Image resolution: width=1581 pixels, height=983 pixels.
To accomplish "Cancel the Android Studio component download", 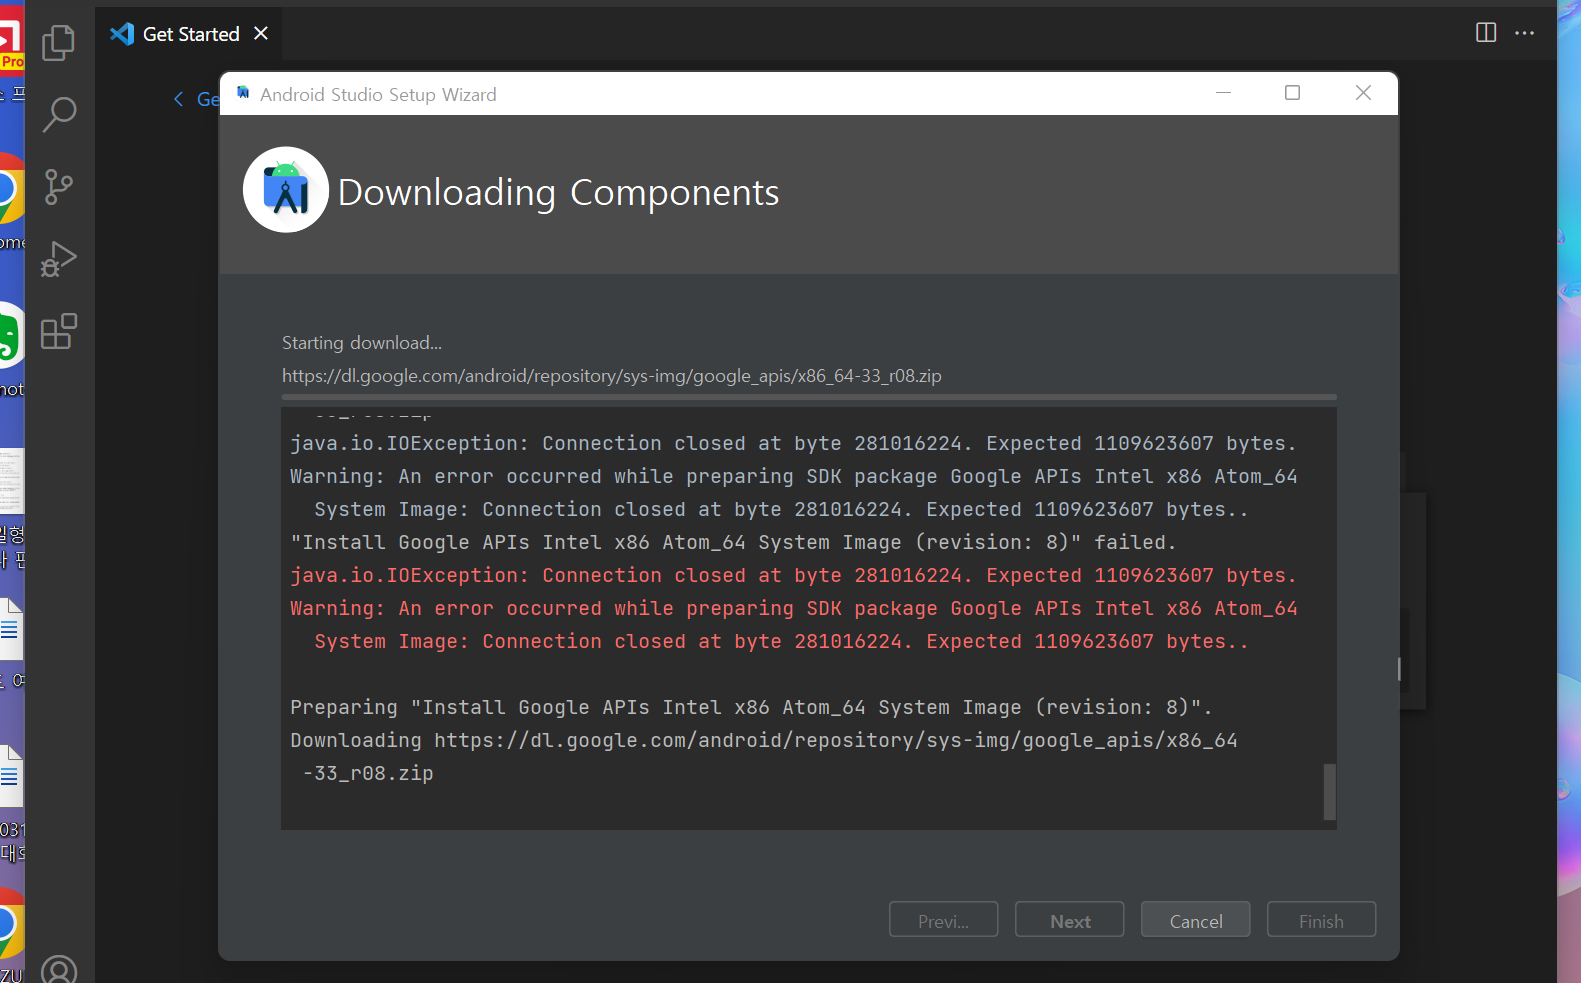I will click(1196, 920).
